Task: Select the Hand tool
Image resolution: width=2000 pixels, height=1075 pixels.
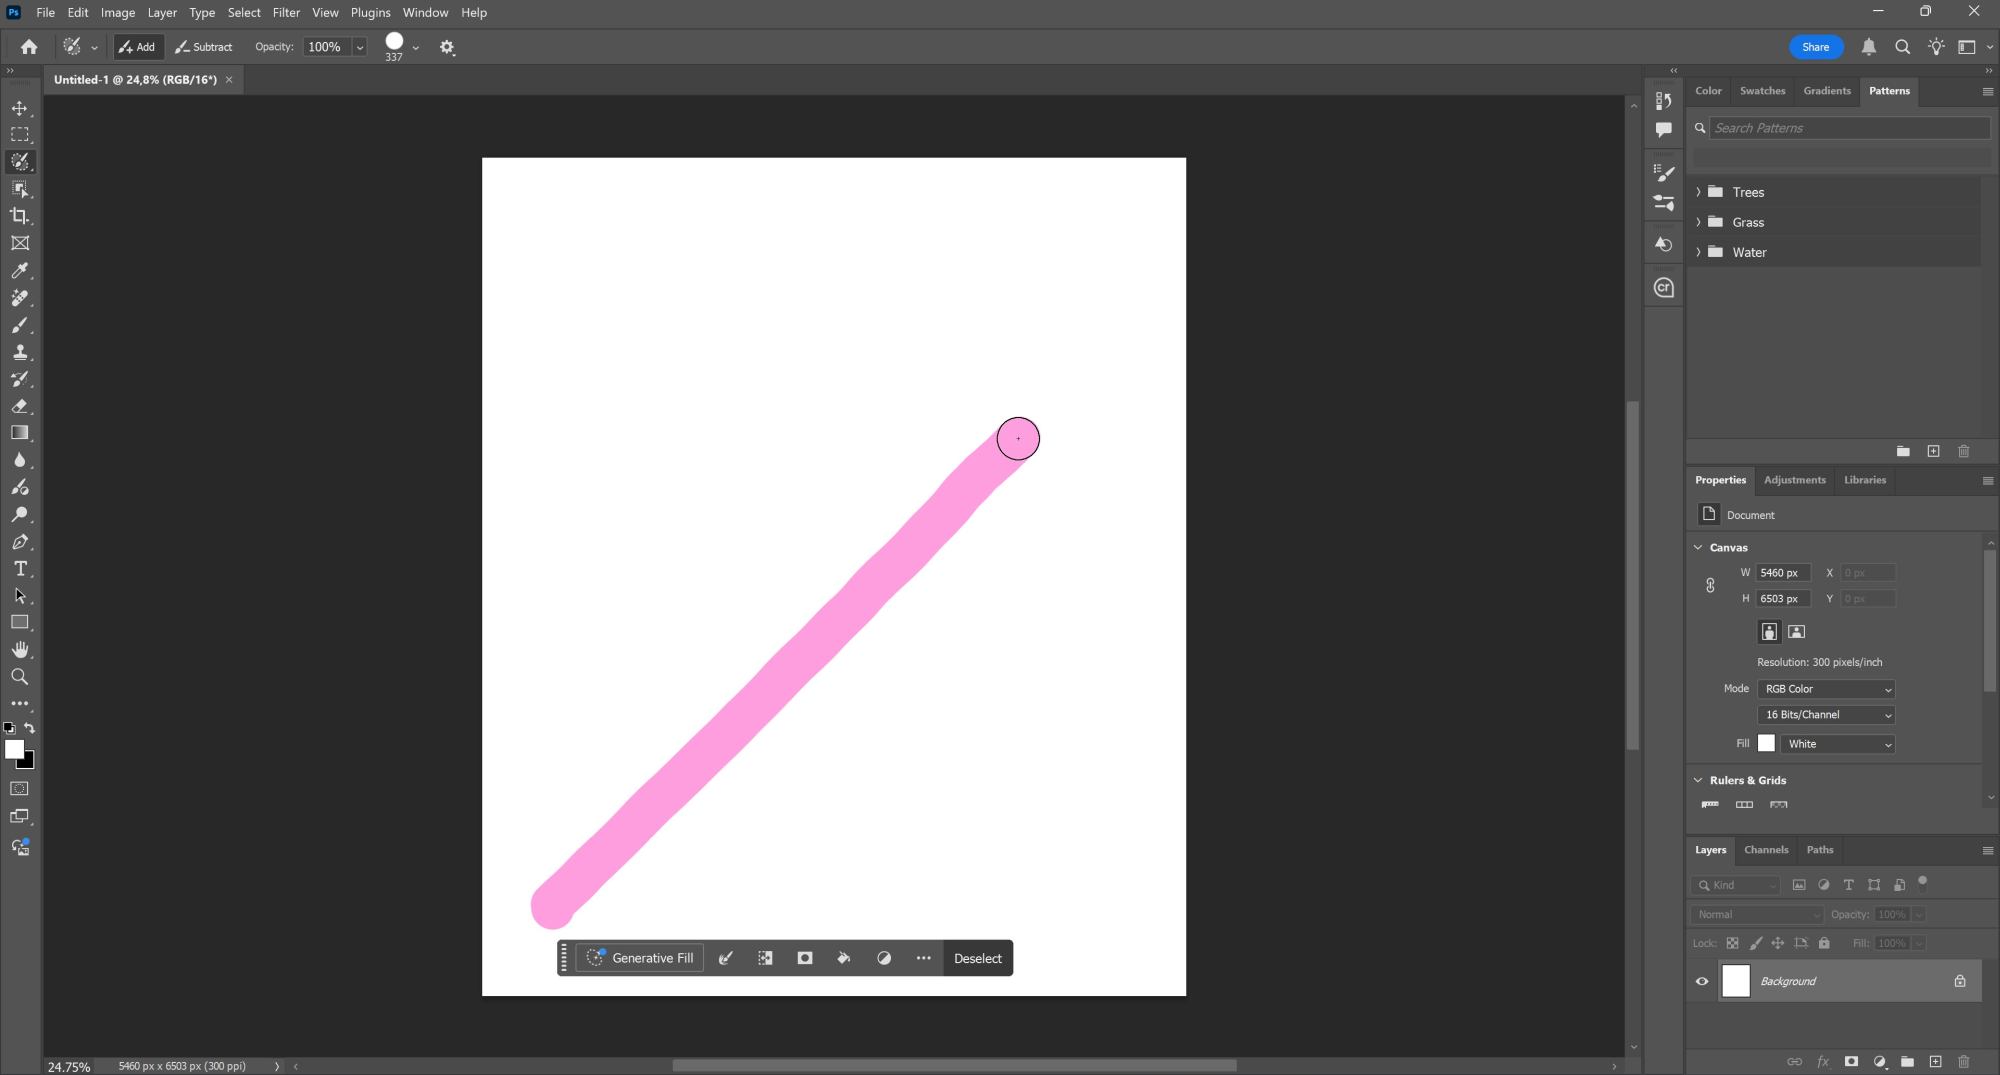Action: pos(20,650)
